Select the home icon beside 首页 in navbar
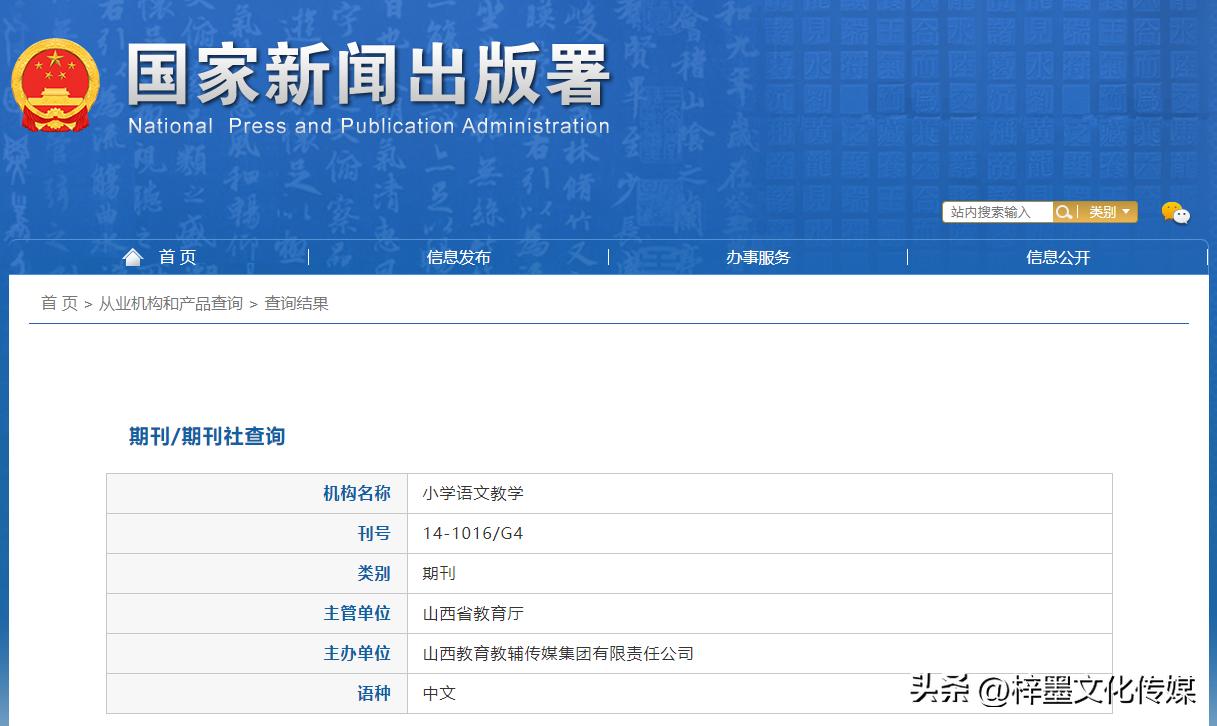1217x726 pixels. pos(133,256)
